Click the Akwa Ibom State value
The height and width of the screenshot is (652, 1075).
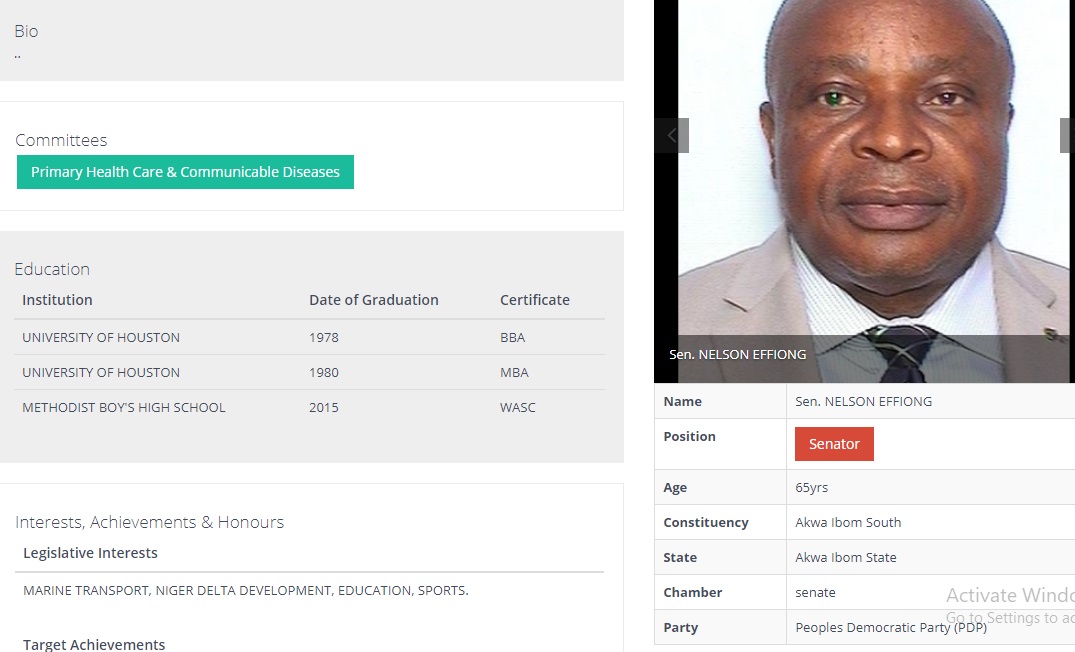(845, 557)
